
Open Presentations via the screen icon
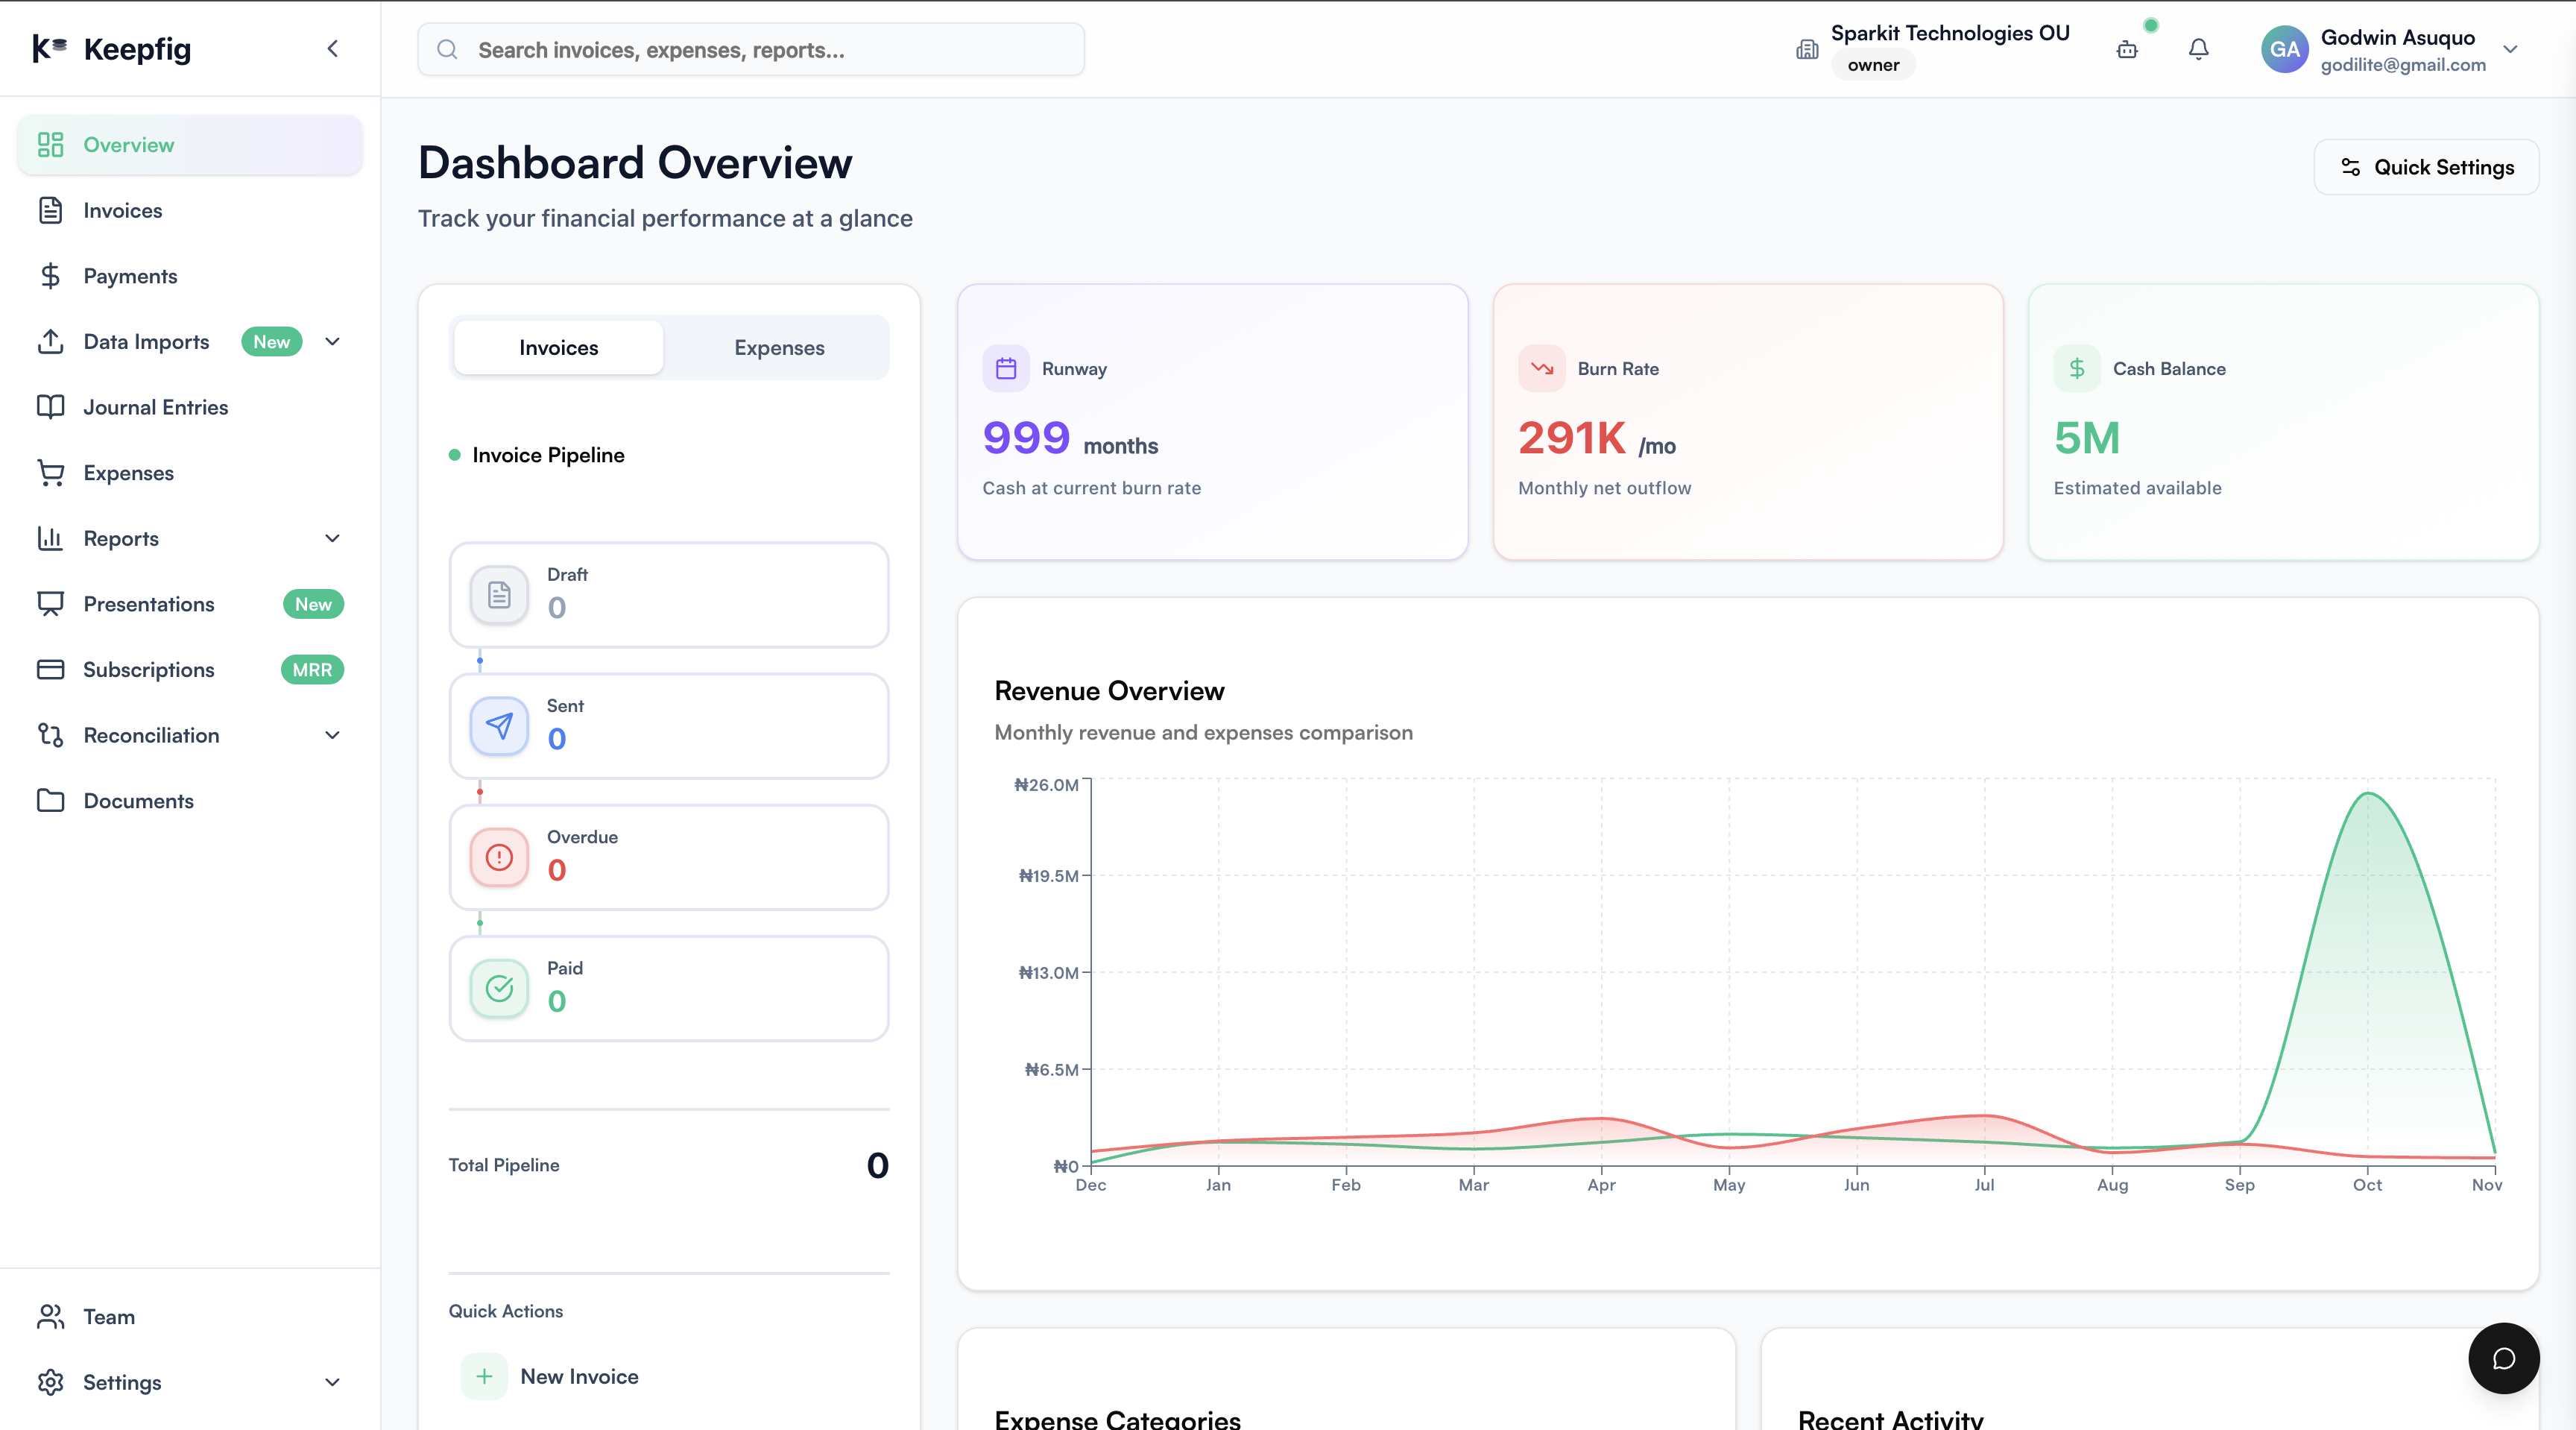tap(51, 604)
